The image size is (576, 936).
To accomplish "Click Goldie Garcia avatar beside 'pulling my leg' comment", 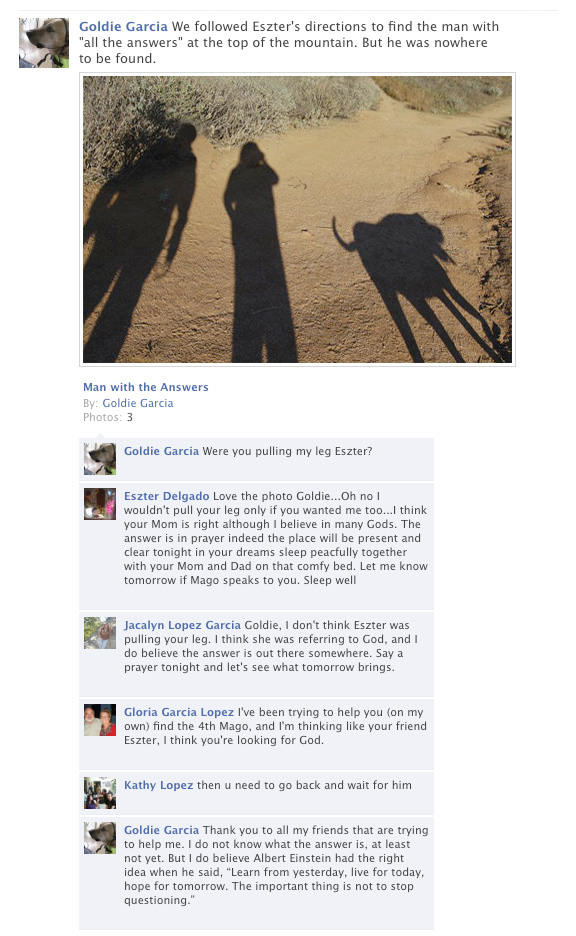I will (100, 459).
